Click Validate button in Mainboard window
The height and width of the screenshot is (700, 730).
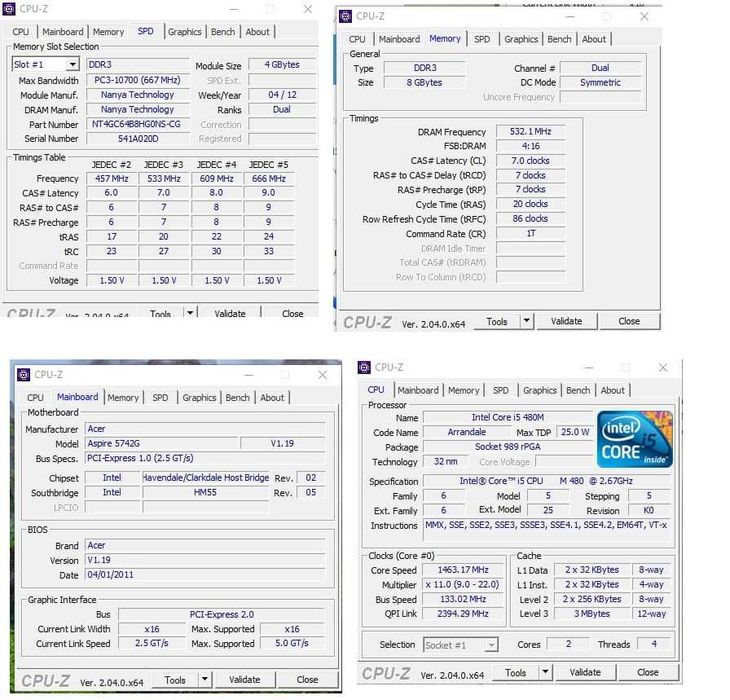[245, 680]
